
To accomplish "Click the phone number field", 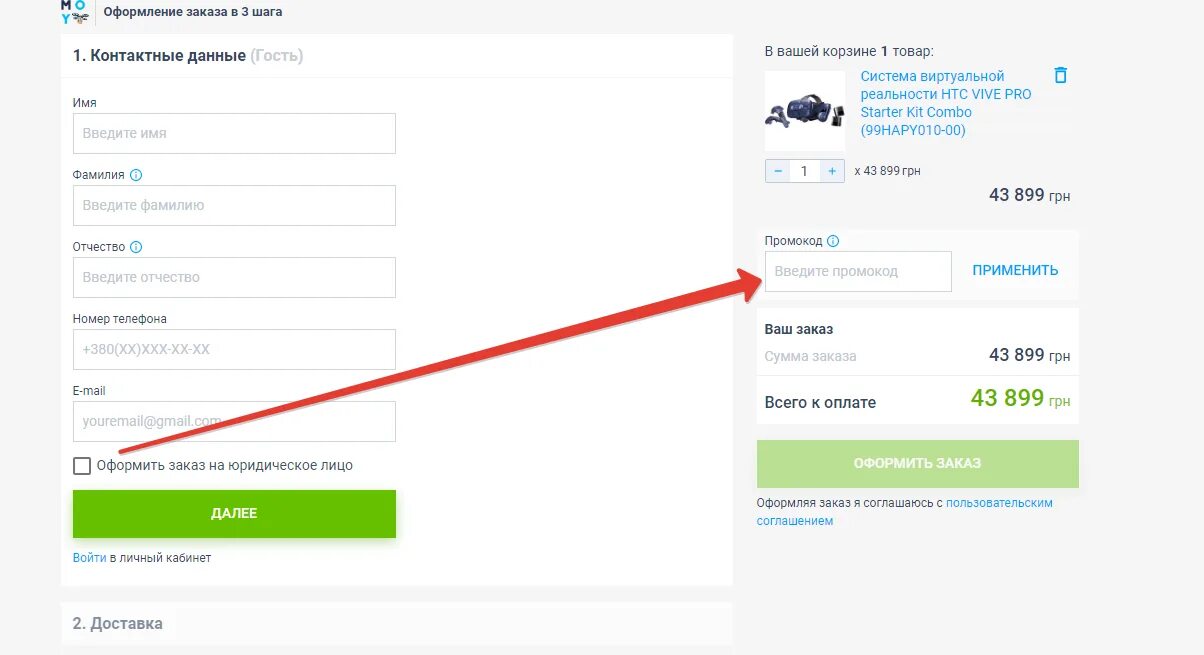I will point(234,349).
